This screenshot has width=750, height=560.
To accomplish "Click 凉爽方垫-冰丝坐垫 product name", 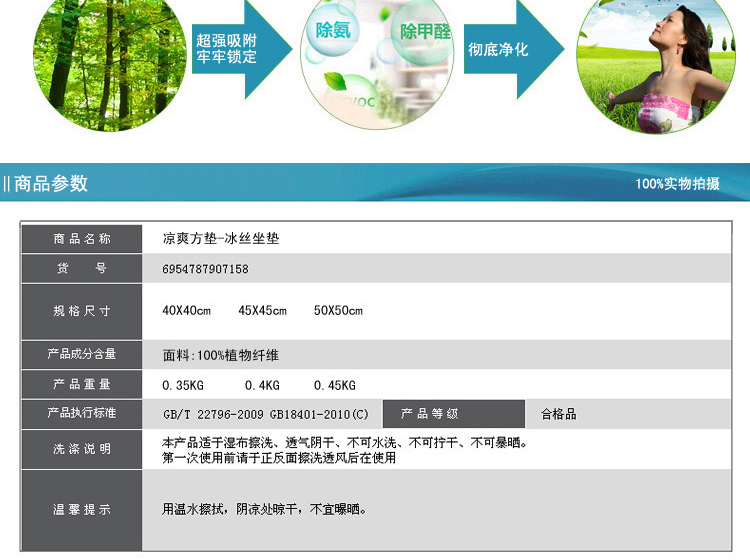I will [x=221, y=238].
